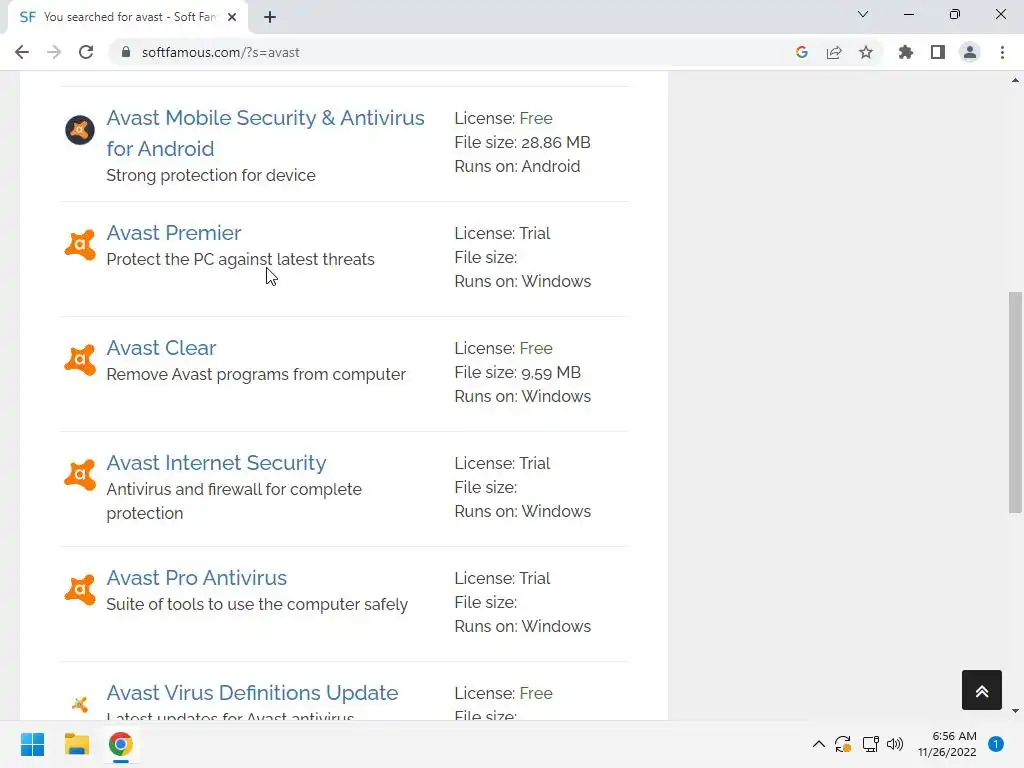Screen dimensions: 1024x768
Task: Open File Explorer from the taskbar
Action: tap(77, 744)
